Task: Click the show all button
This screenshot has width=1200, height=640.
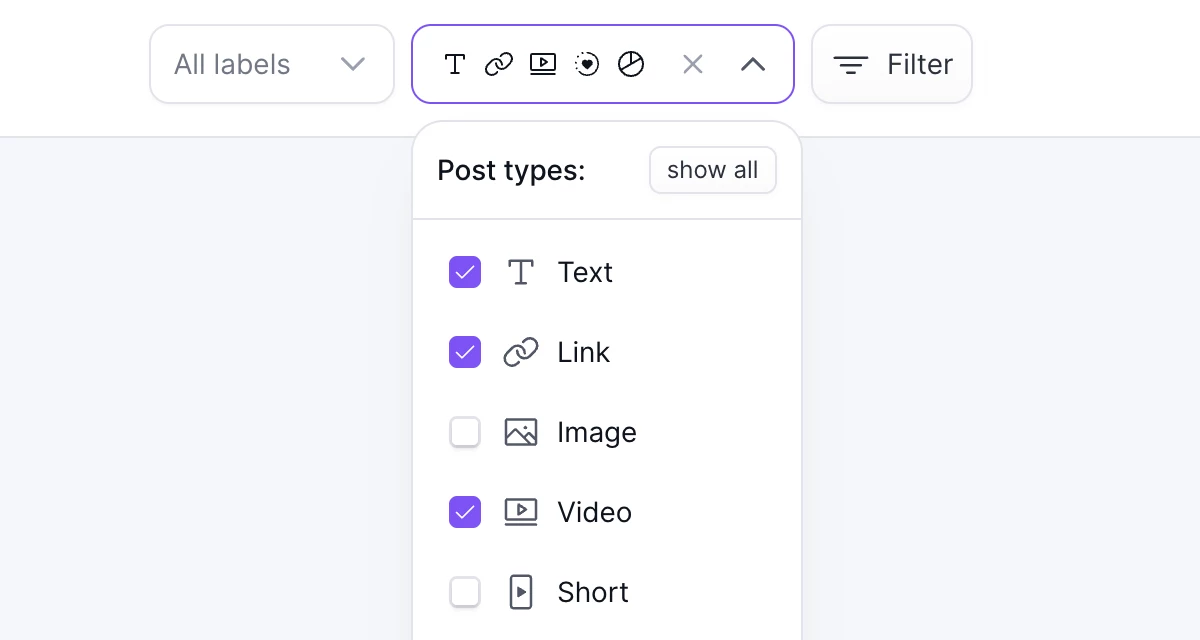Action: [713, 170]
